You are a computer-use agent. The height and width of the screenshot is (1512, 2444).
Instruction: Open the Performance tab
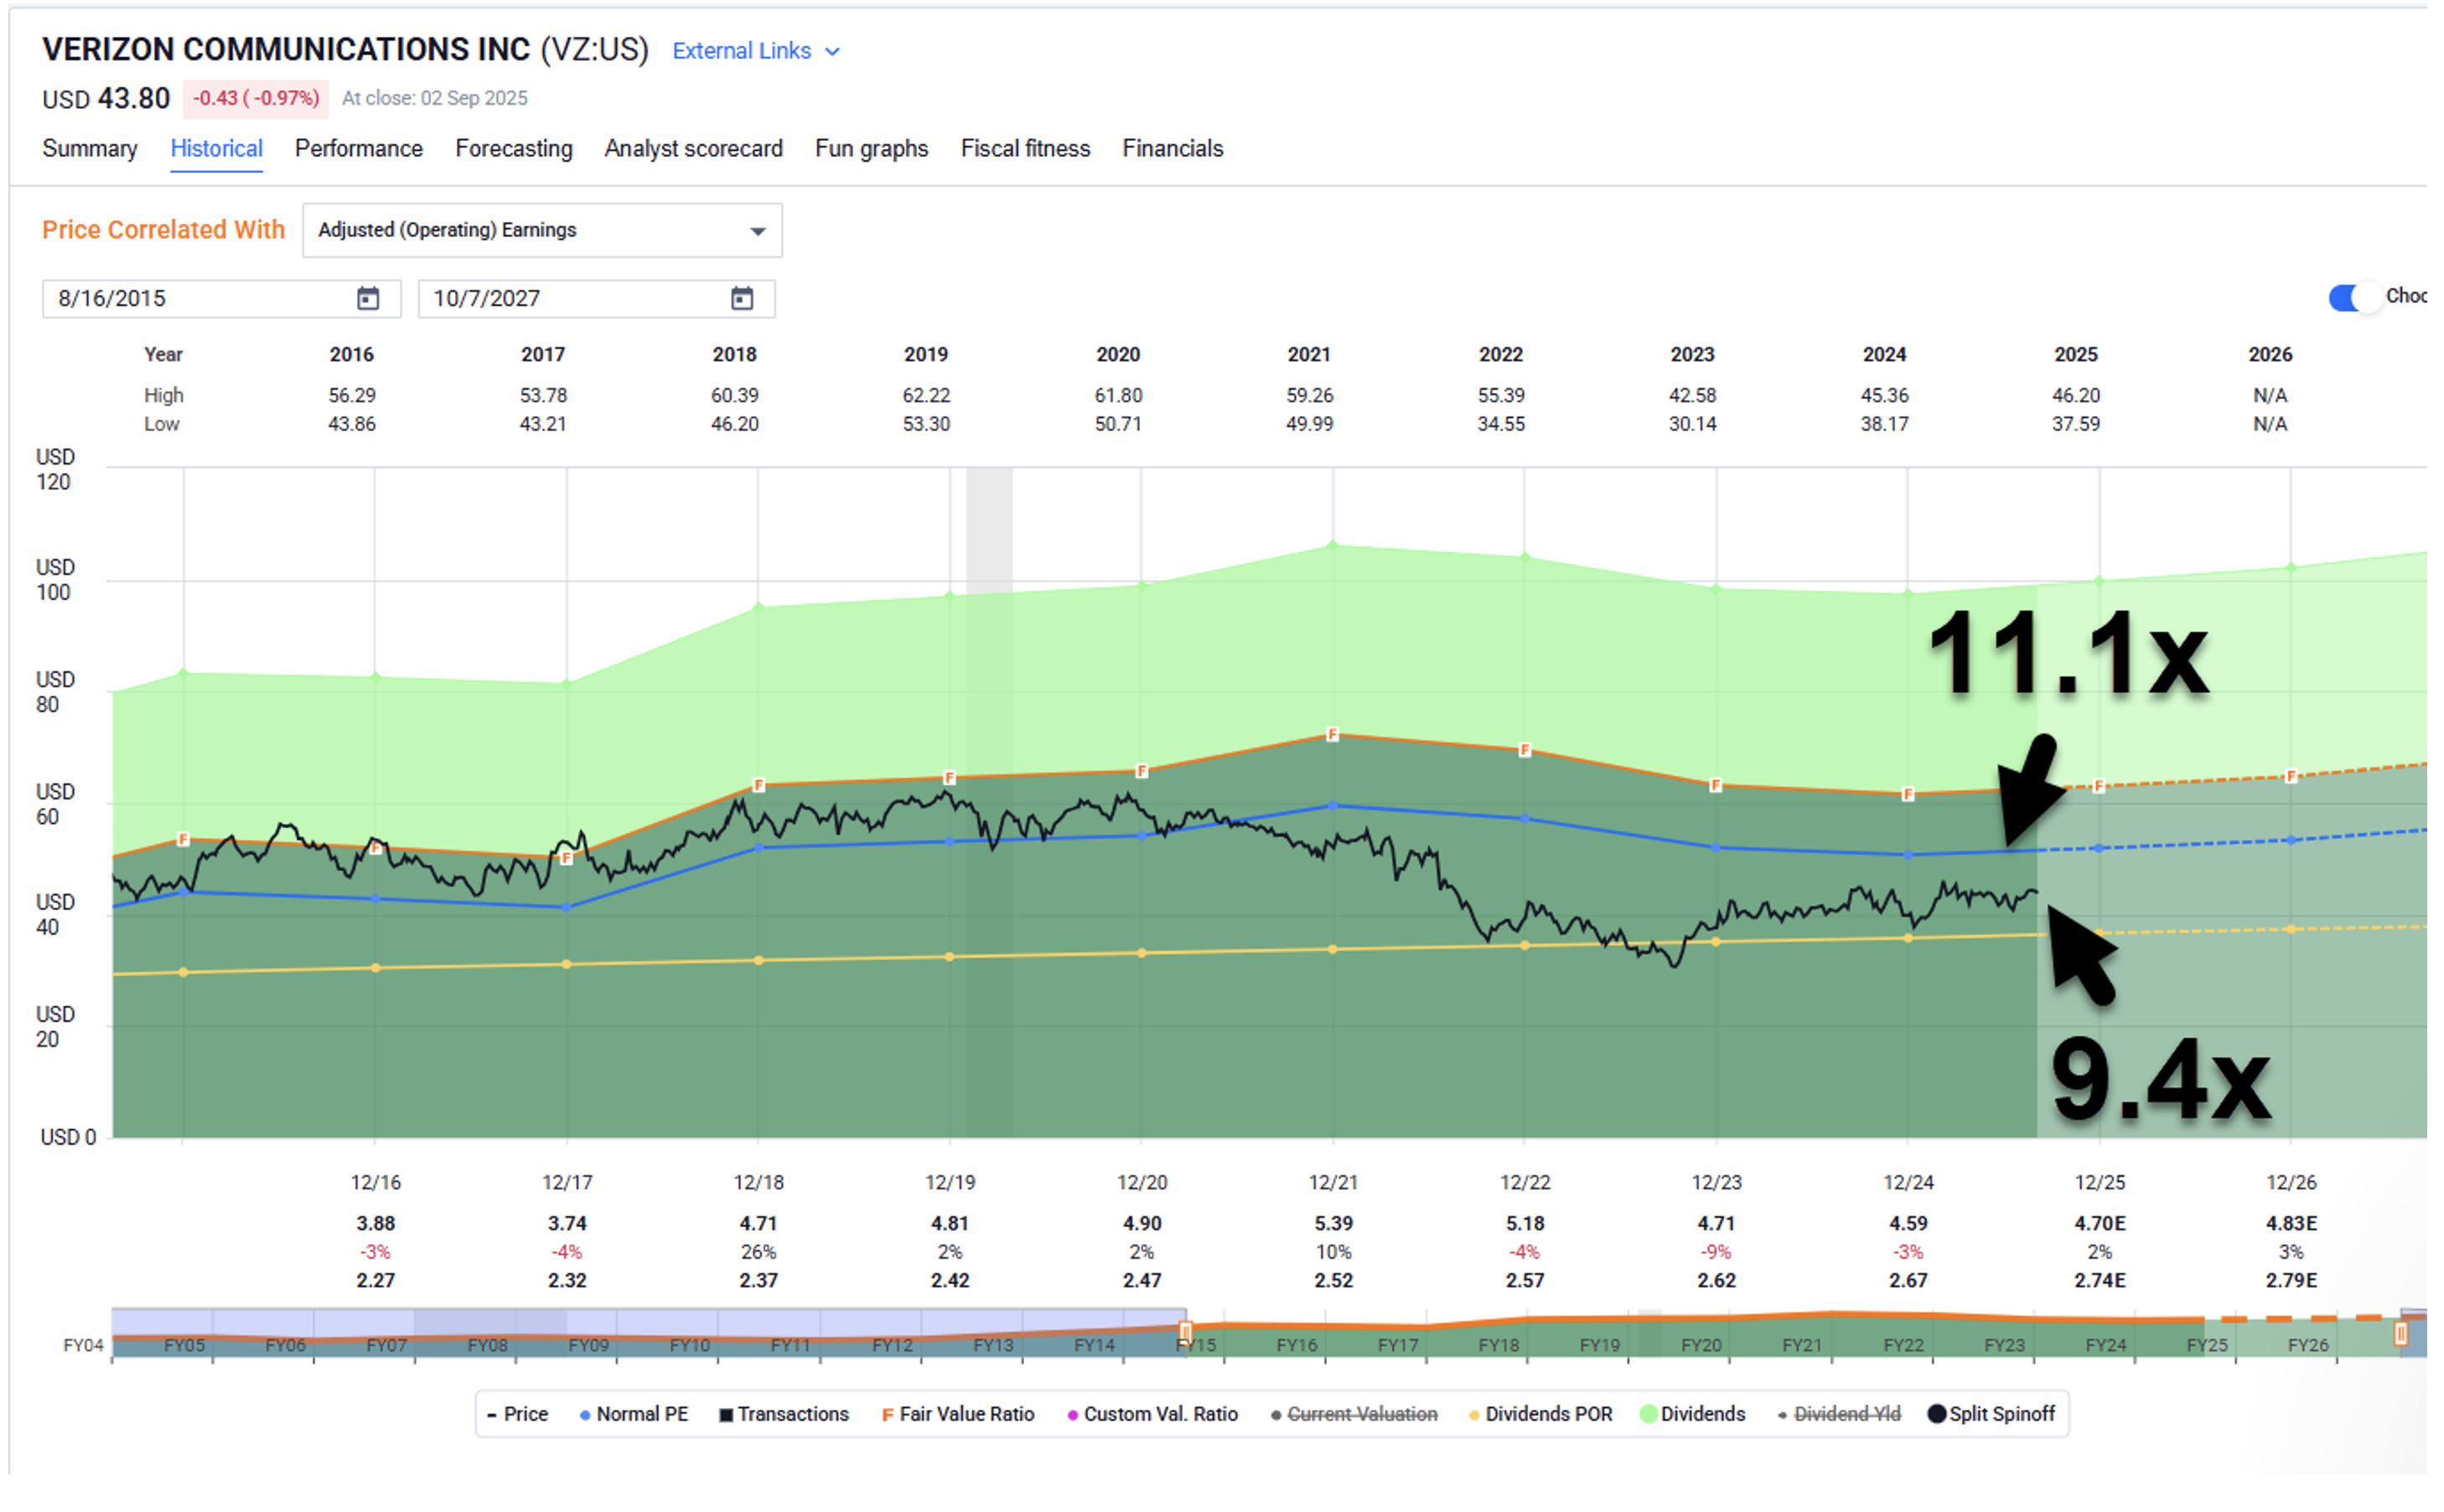[x=359, y=149]
